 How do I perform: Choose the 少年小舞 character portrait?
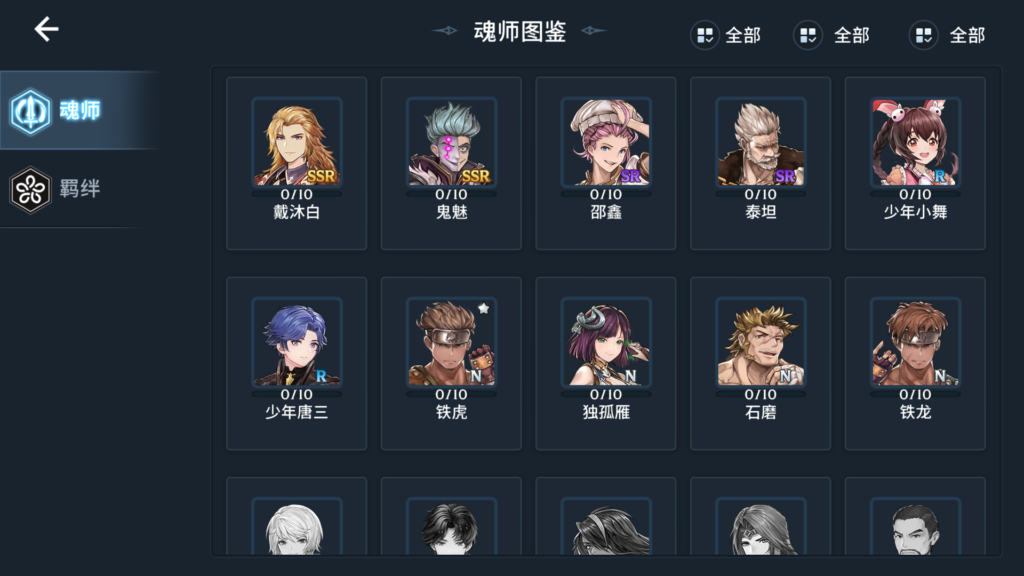(x=915, y=142)
